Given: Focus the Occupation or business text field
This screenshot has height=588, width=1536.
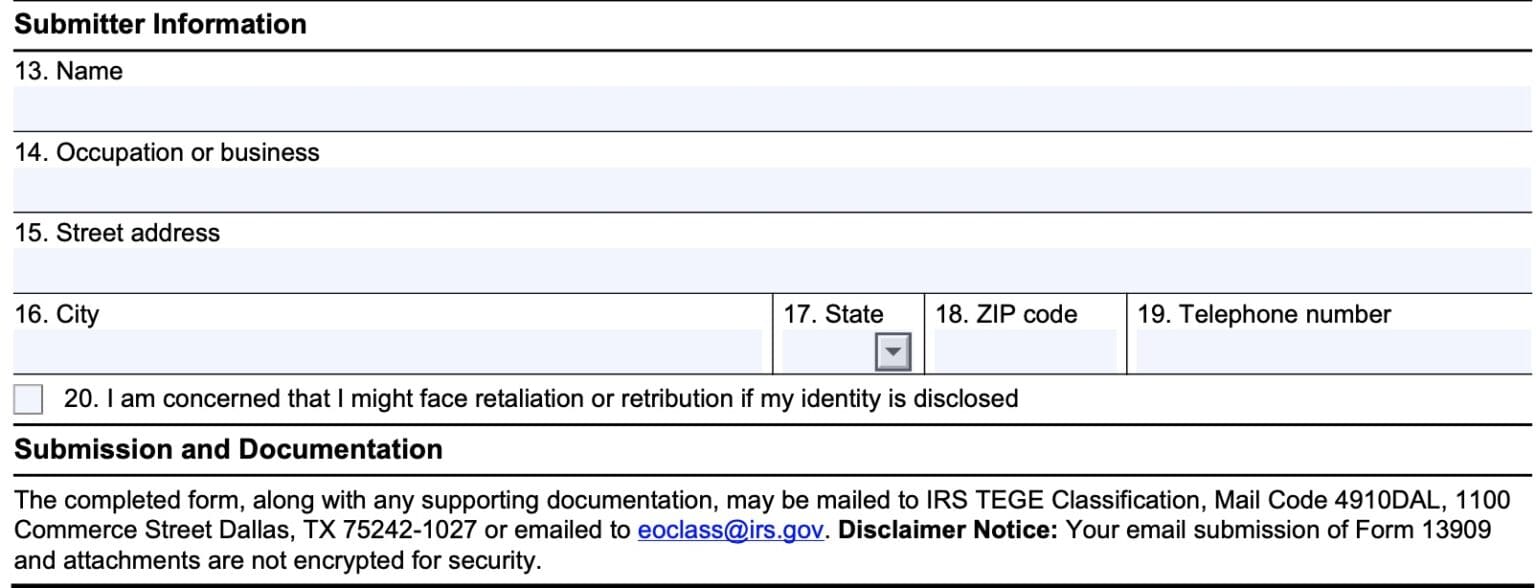Looking at the screenshot, I should click(x=770, y=189).
